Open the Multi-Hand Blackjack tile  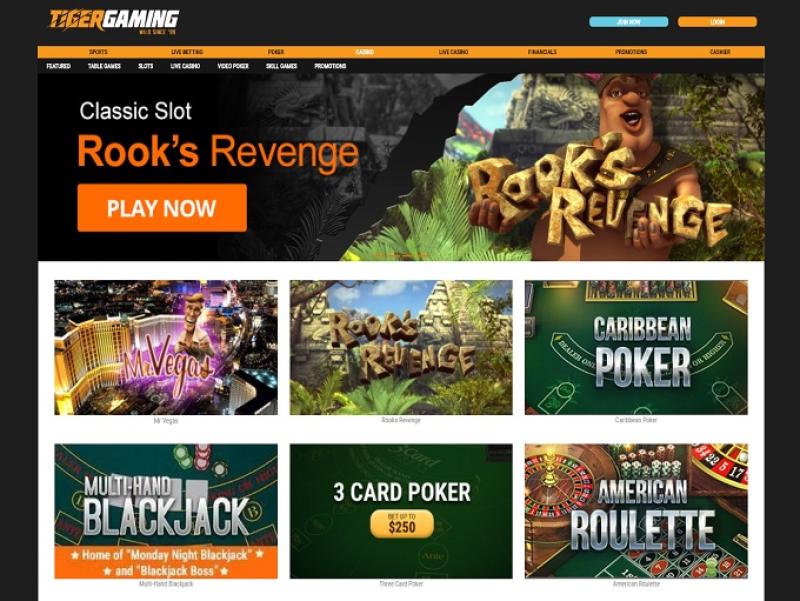166,511
